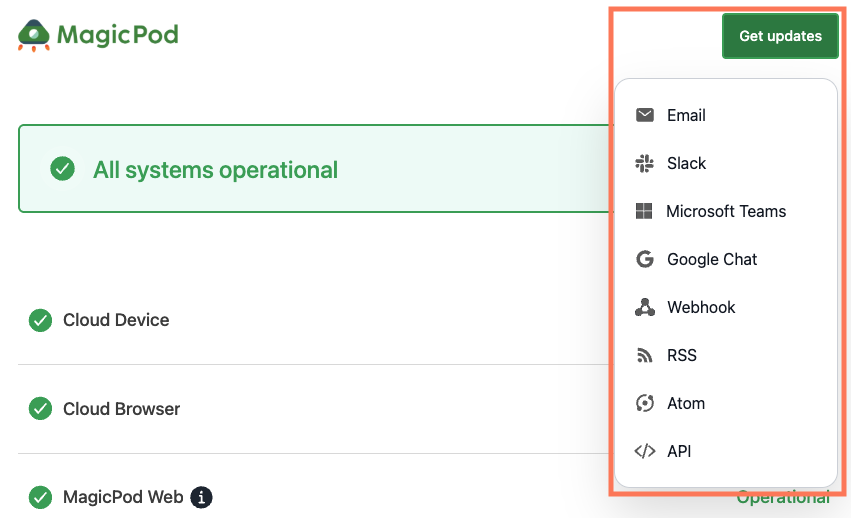This screenshot has height=518, width=851.
Task: Open the Cloud Device component row
Action: click(x=315, y=320)
